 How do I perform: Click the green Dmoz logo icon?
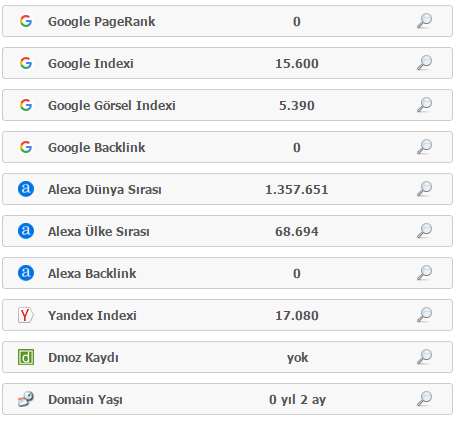[26, 357]
